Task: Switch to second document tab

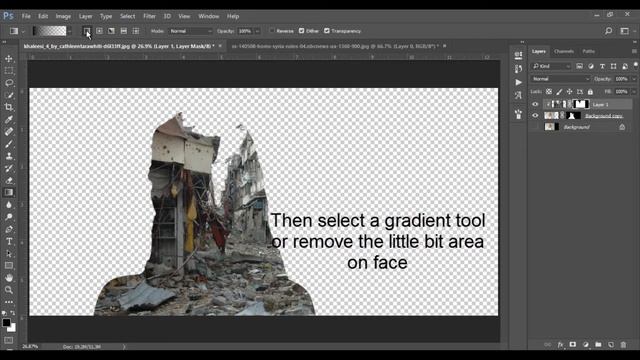Action: 335,46
